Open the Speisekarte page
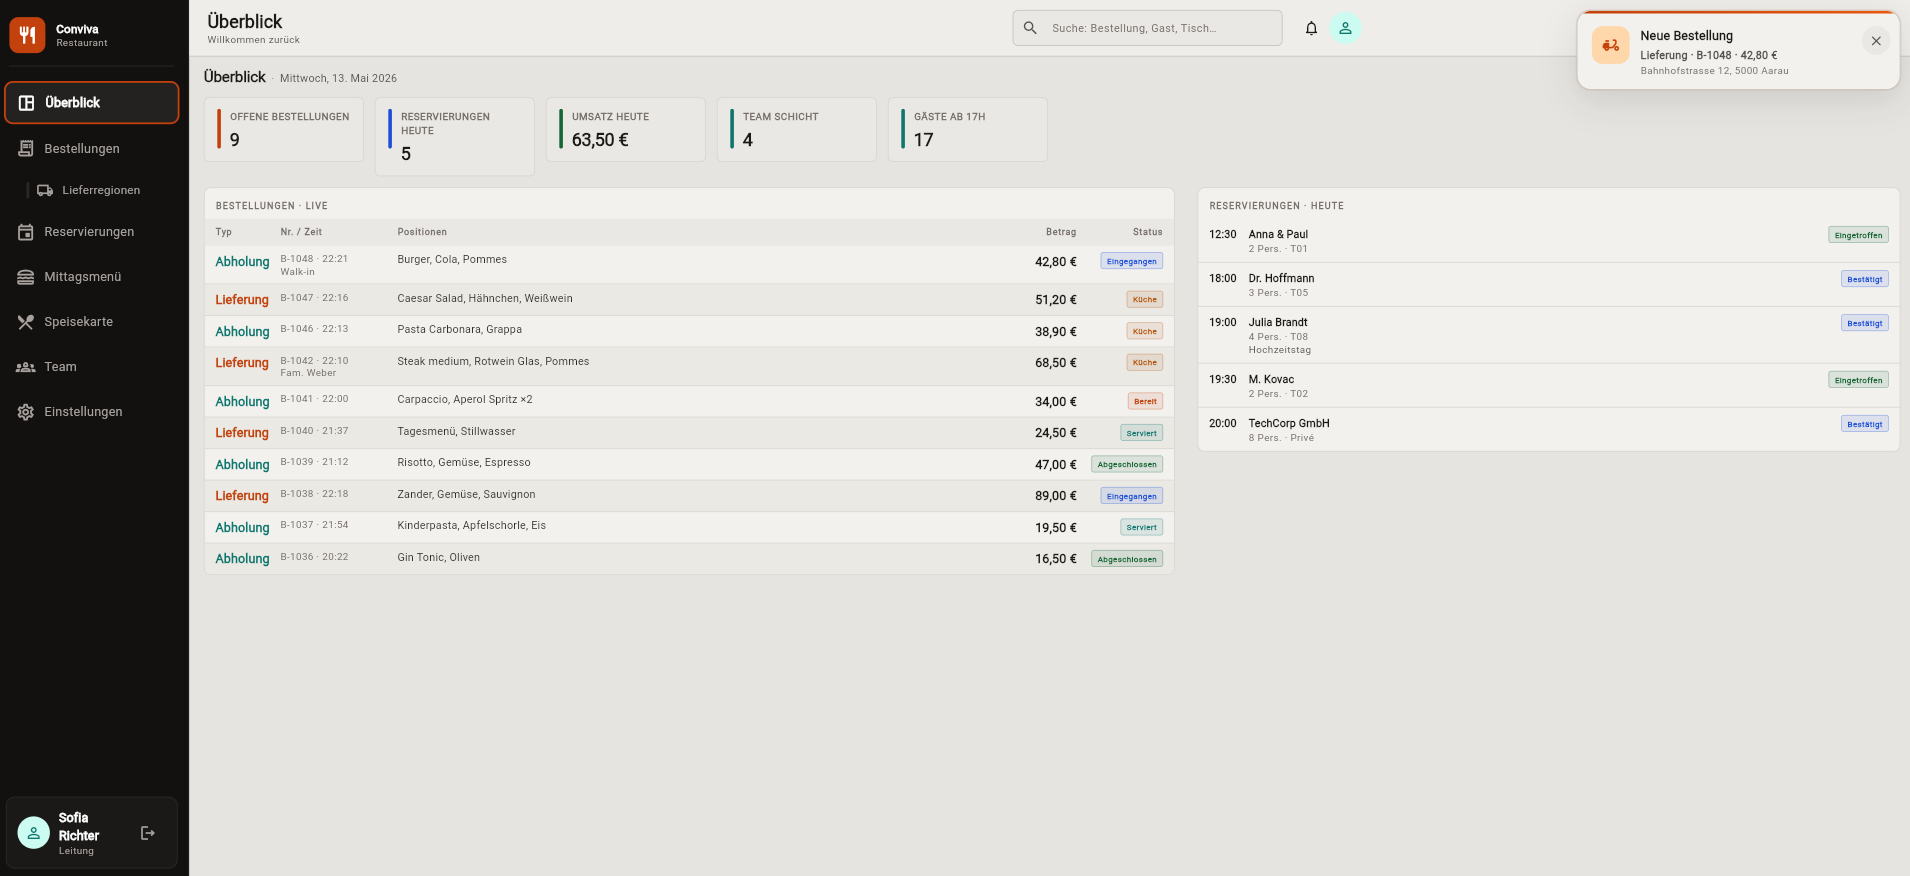 tap(92, 322)
